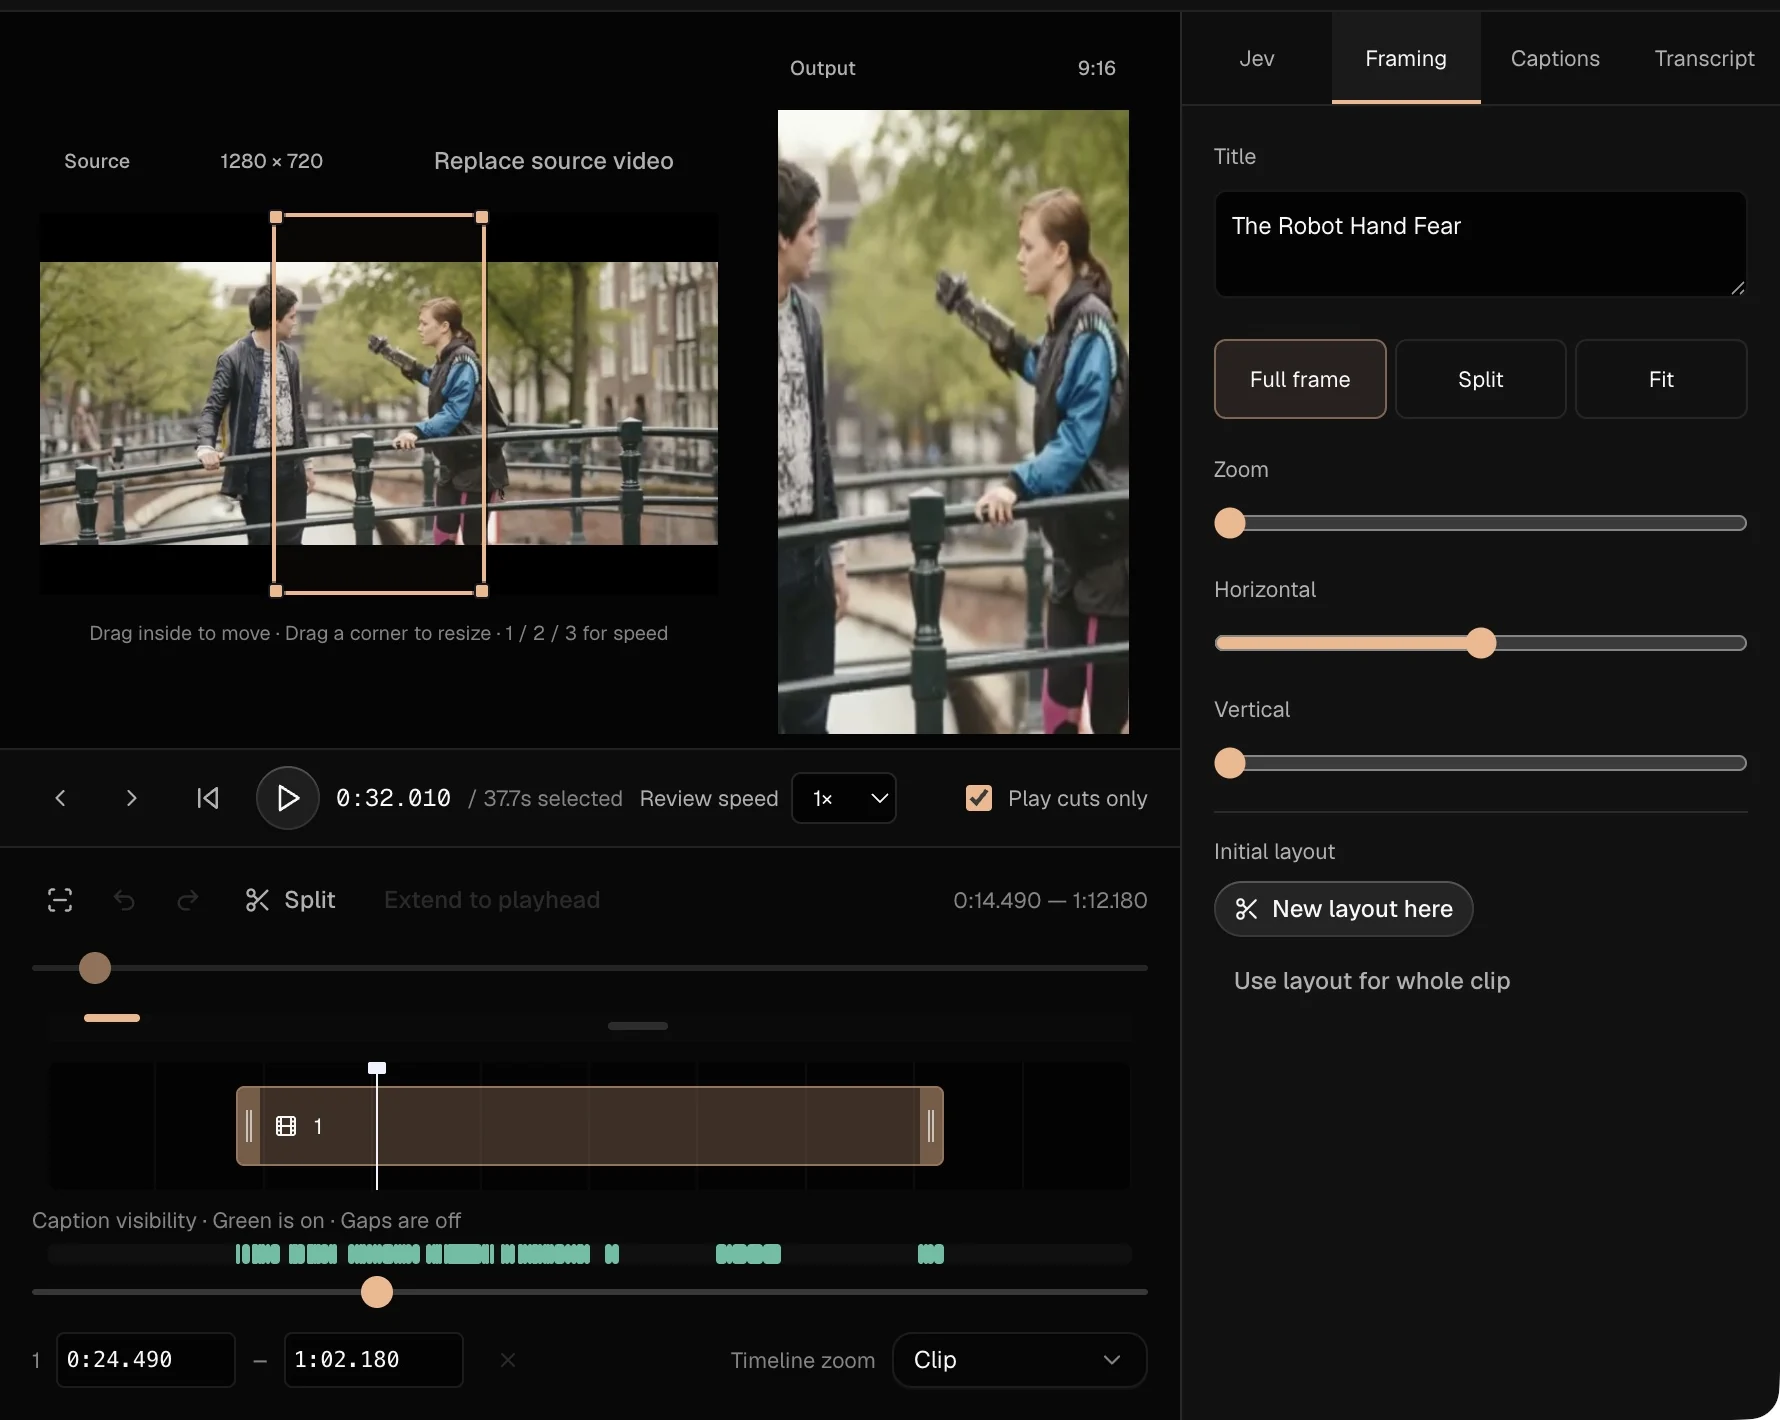Click the top-right crop corner handle
This screenshot has height=1420, width=1780.
tap(482, 216)
